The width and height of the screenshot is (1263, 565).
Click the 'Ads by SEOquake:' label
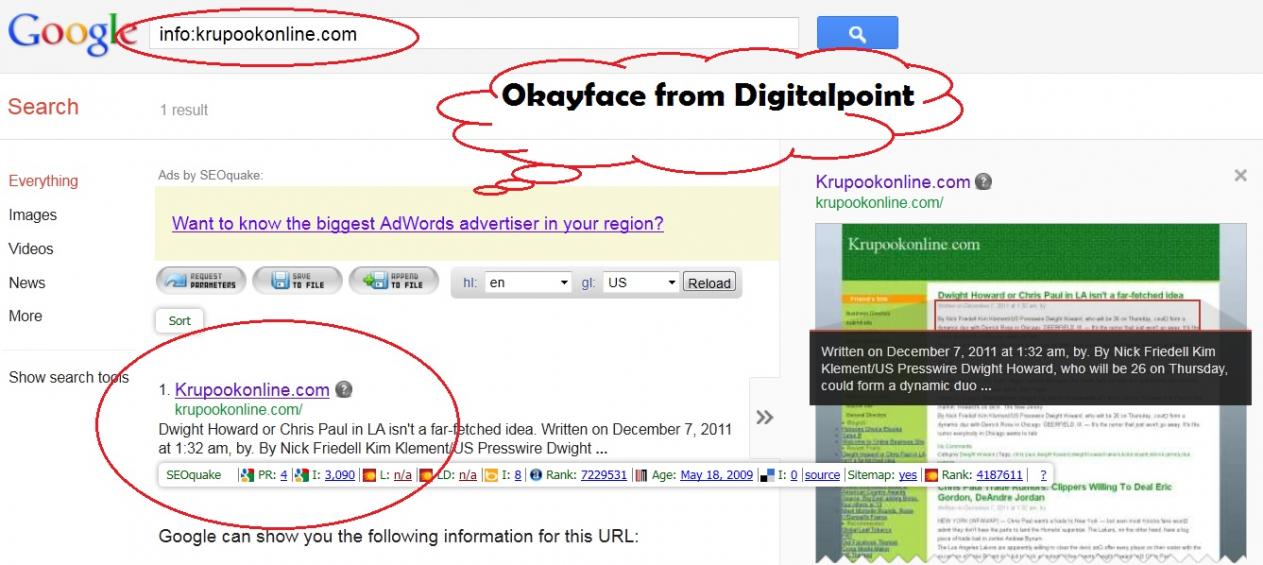coord(210,175)
